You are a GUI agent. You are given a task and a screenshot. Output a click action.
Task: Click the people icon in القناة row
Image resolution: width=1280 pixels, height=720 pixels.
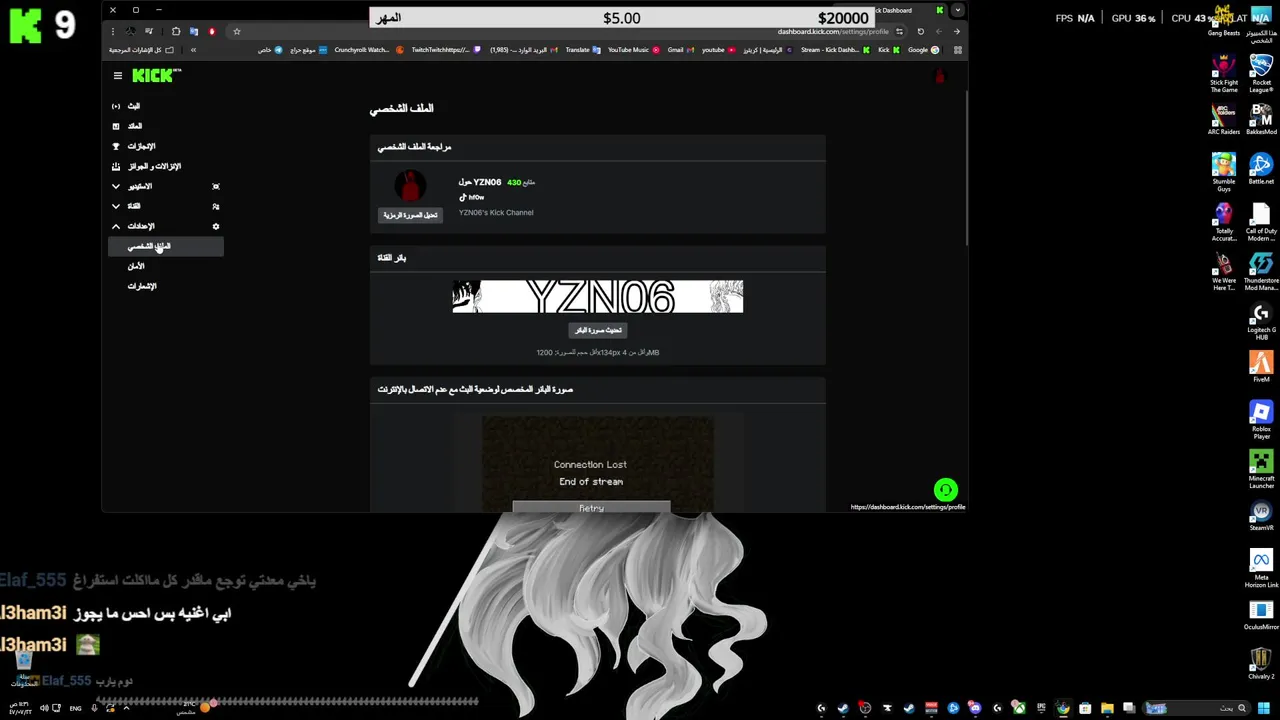[x=216, y=206]
